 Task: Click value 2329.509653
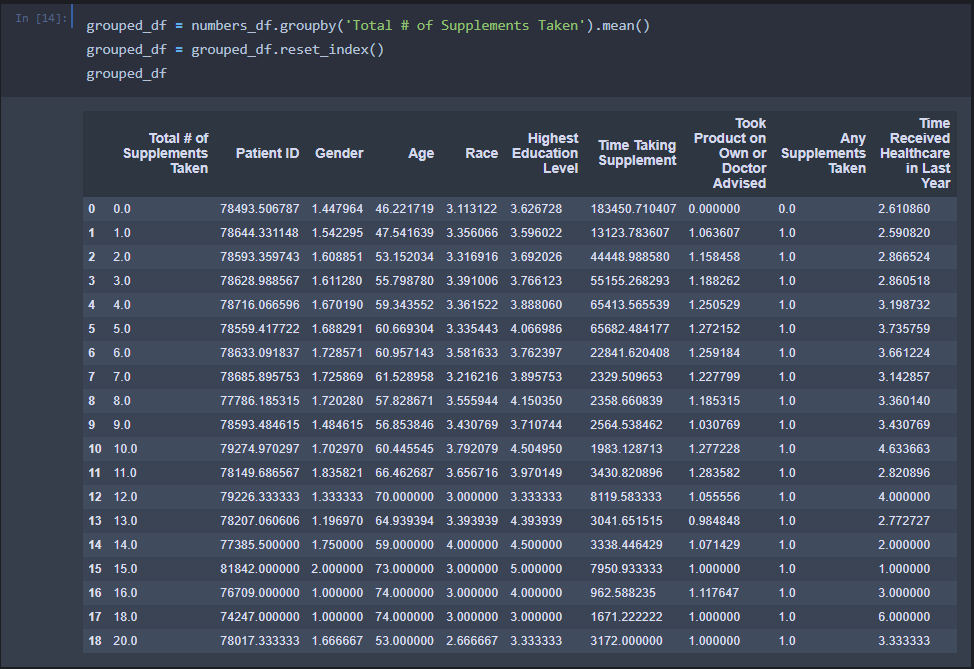pyautogui.click(x=626, y=377)
